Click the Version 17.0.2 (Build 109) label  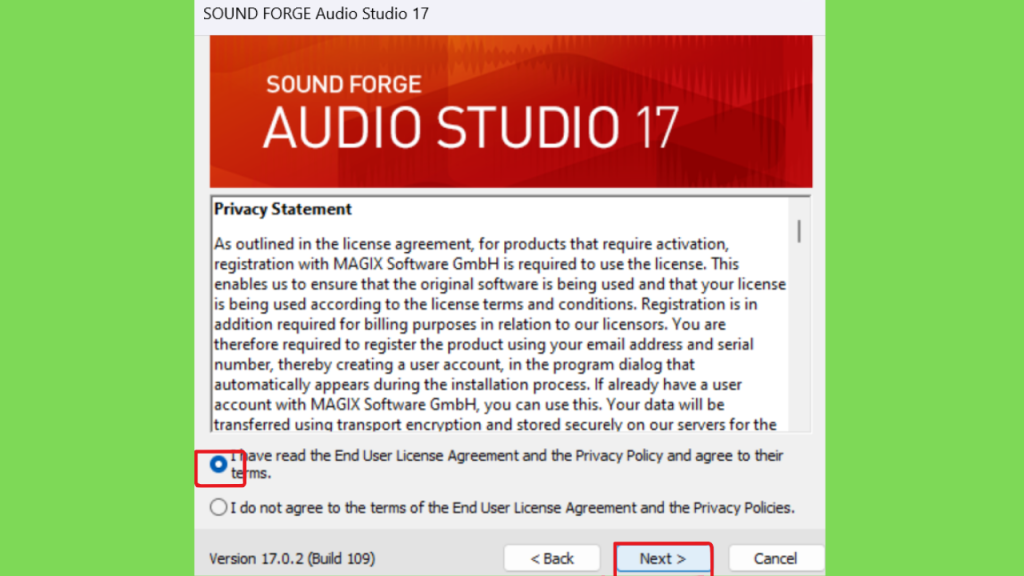pos(292,558)
